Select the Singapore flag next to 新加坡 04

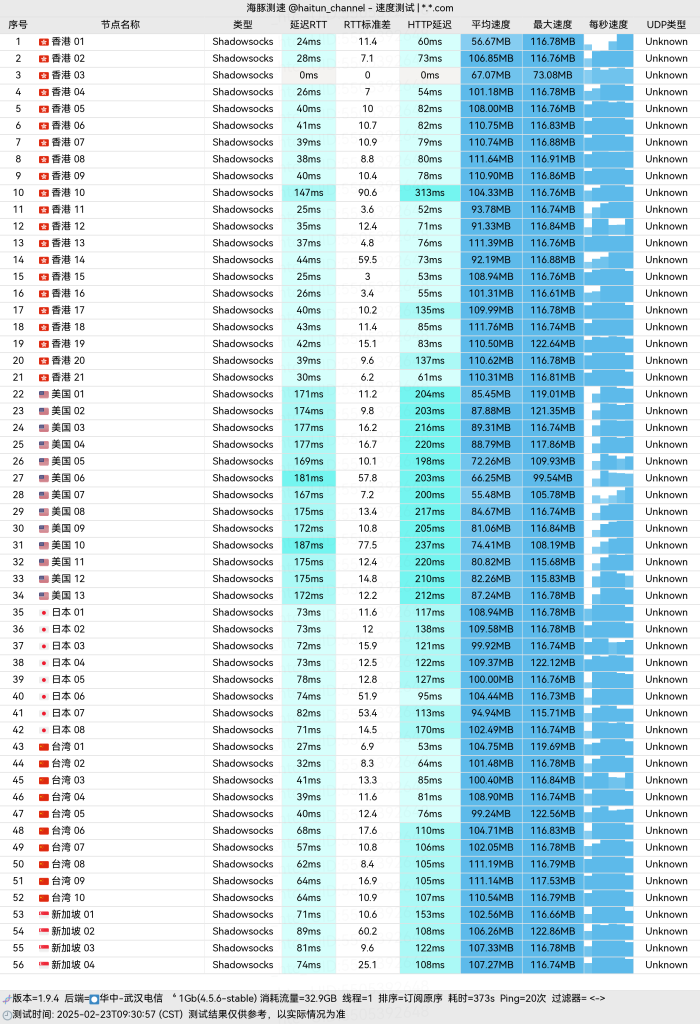pyautogui.click(x=44, y=965)
